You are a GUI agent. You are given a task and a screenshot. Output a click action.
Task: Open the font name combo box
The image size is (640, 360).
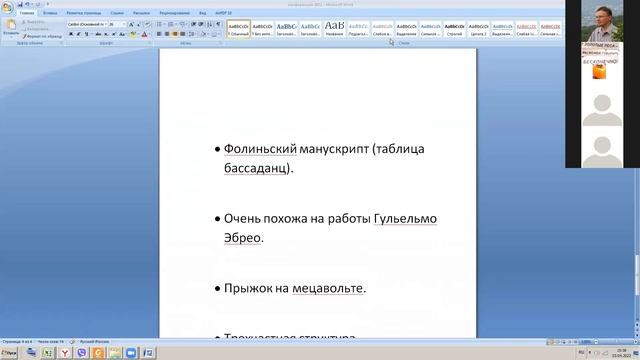coord(87,24)
